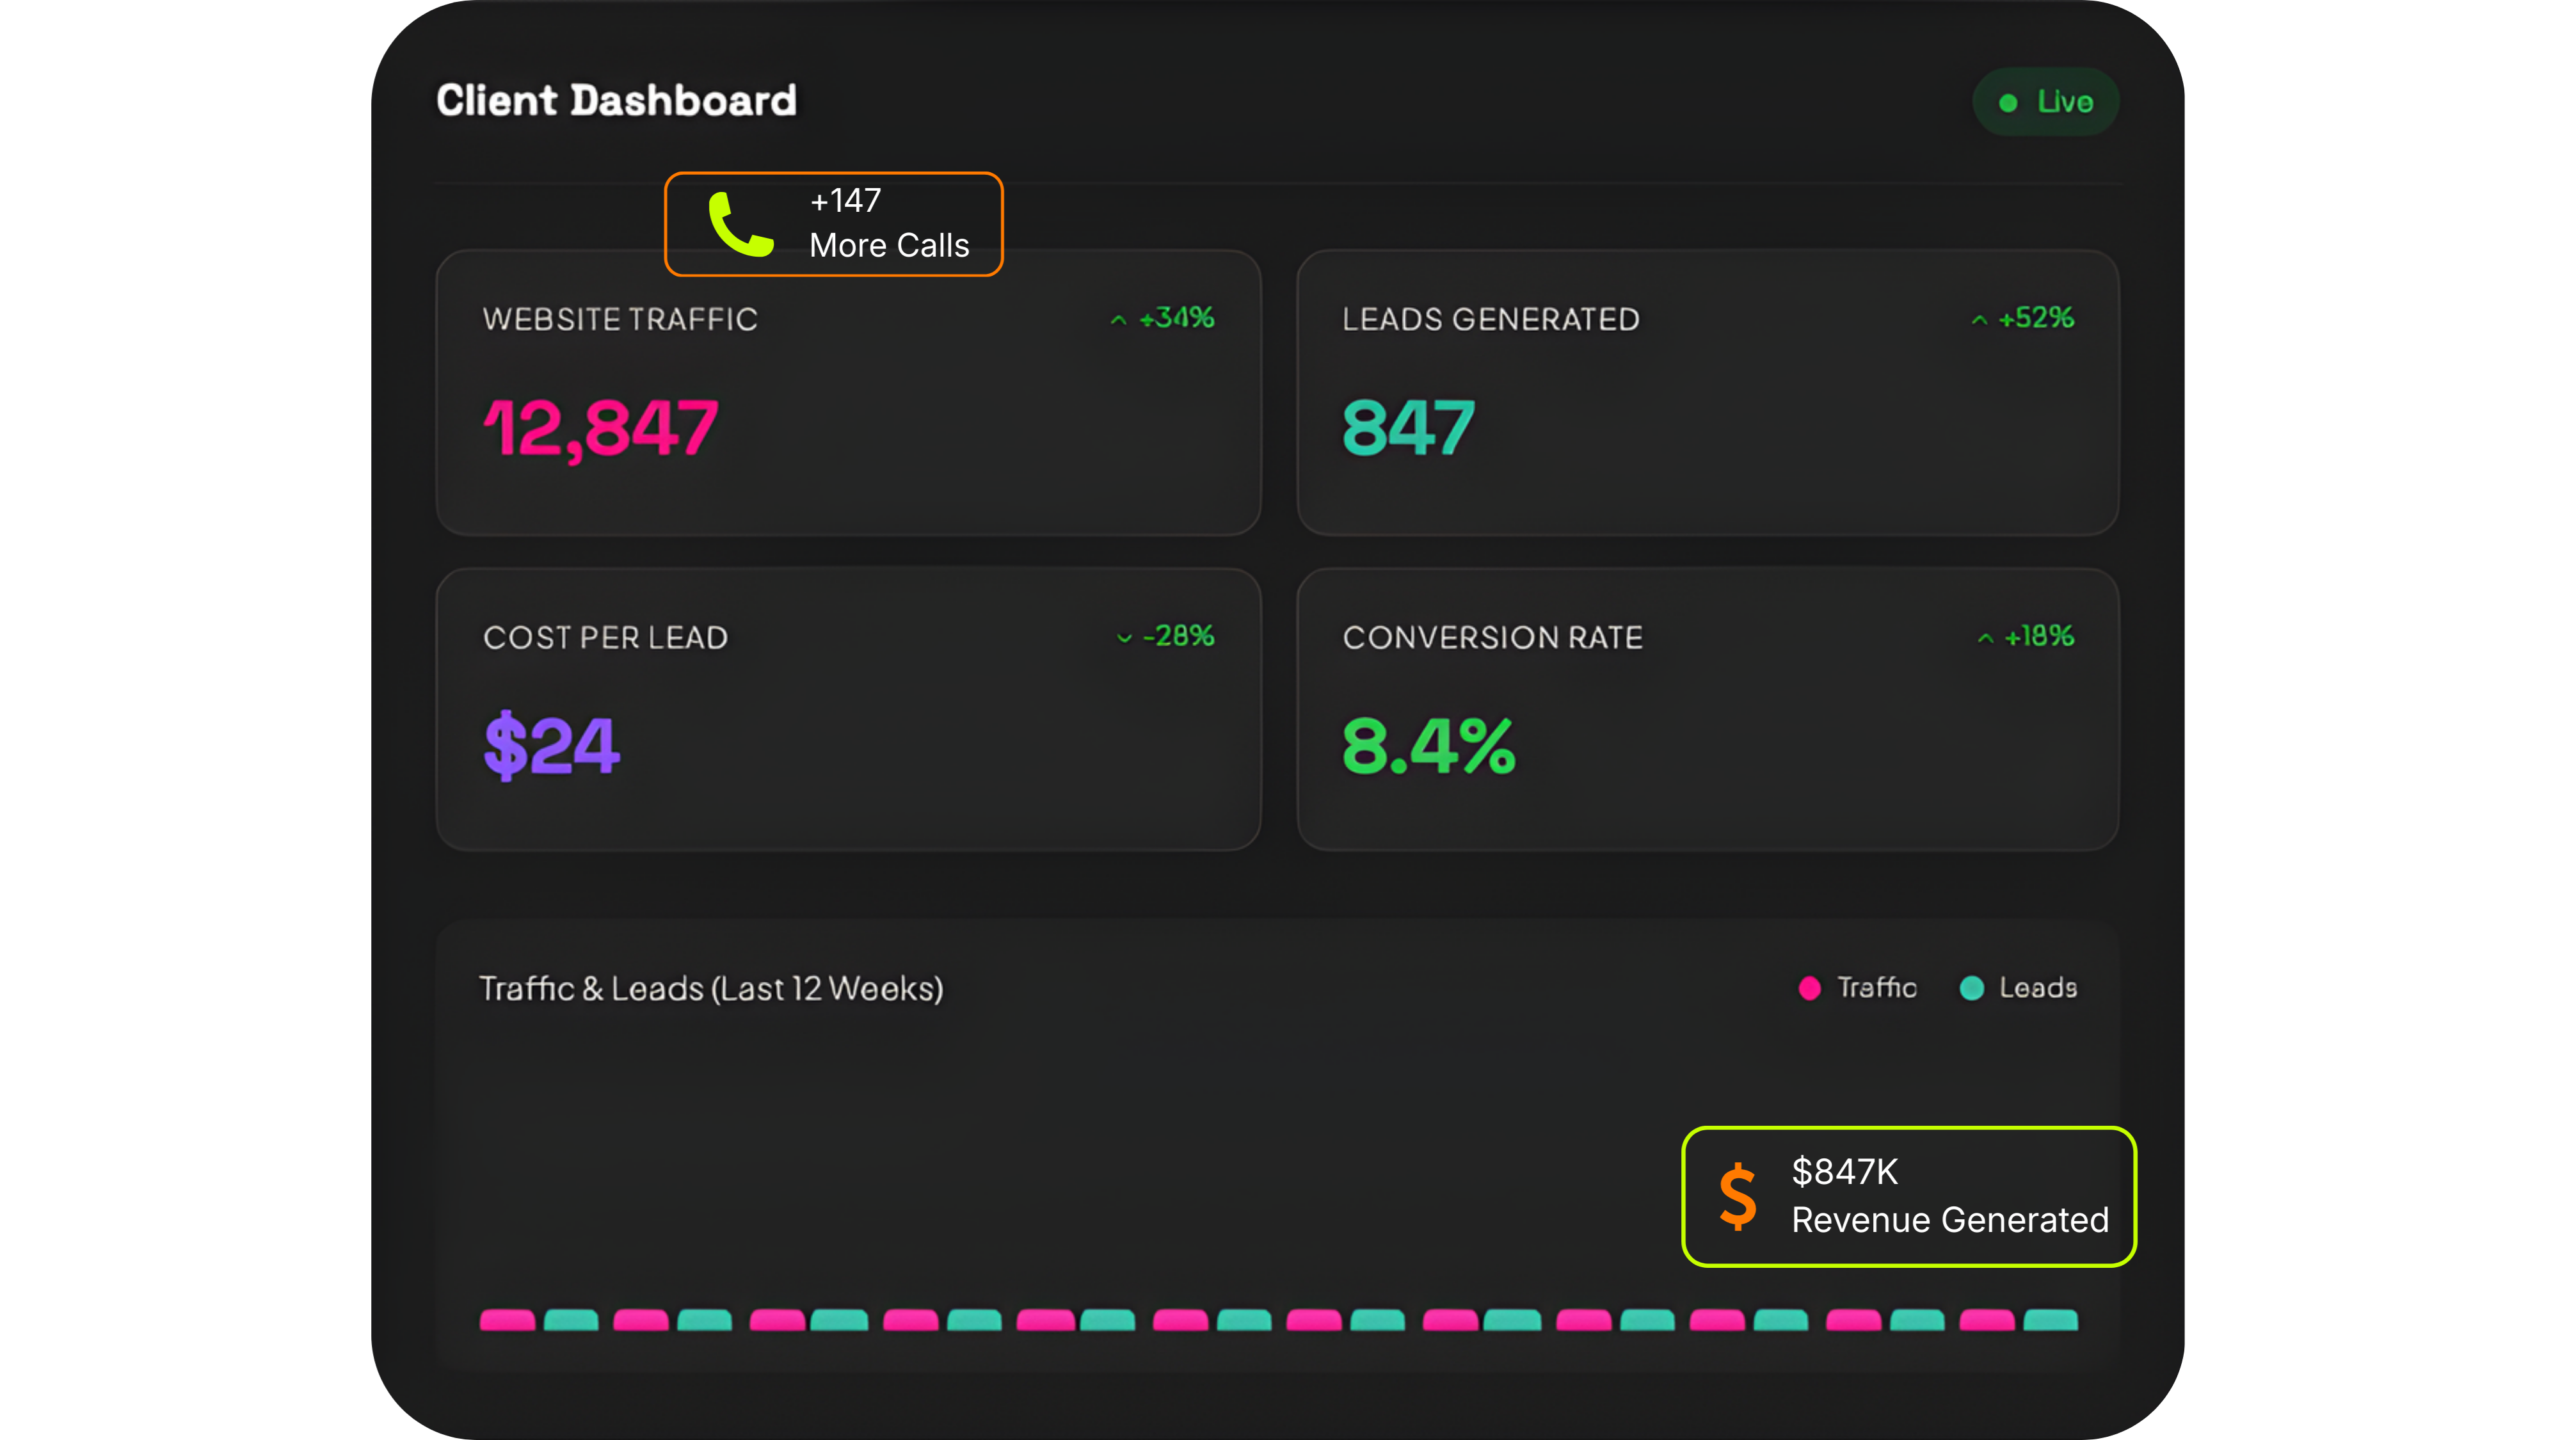Toggle the Traffic series in legend
Screen dimensions: 2560x1440
pyautogui.click(x=1876, y=988)
